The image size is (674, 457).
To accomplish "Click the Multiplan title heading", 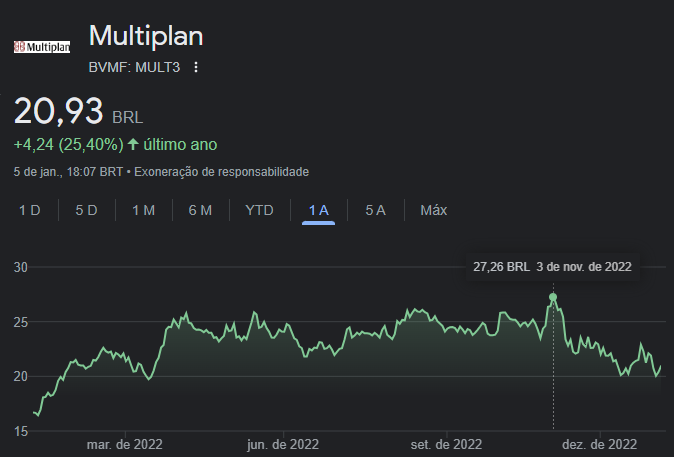I will [x=146, y=36].
